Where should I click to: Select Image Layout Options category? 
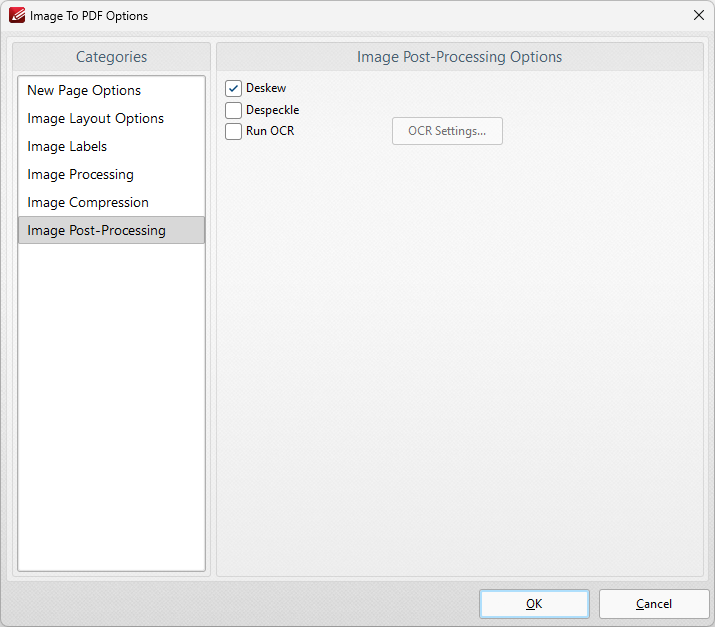111,119
